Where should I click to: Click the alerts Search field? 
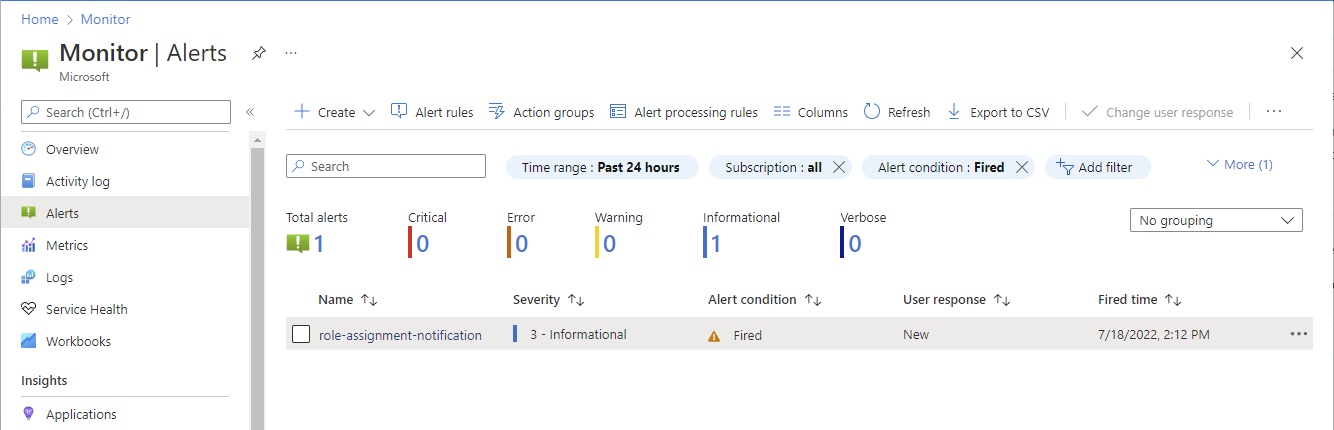point(386,166)
